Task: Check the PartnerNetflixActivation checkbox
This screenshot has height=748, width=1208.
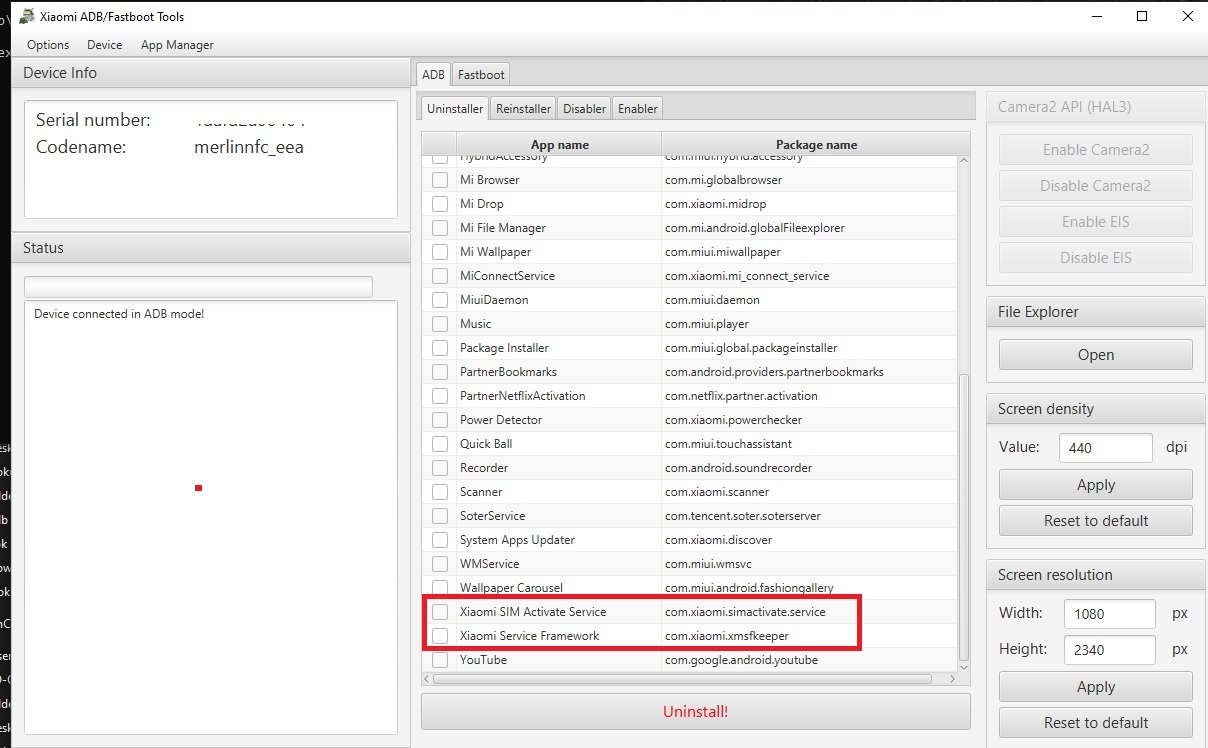Action: tap(440, 396)
